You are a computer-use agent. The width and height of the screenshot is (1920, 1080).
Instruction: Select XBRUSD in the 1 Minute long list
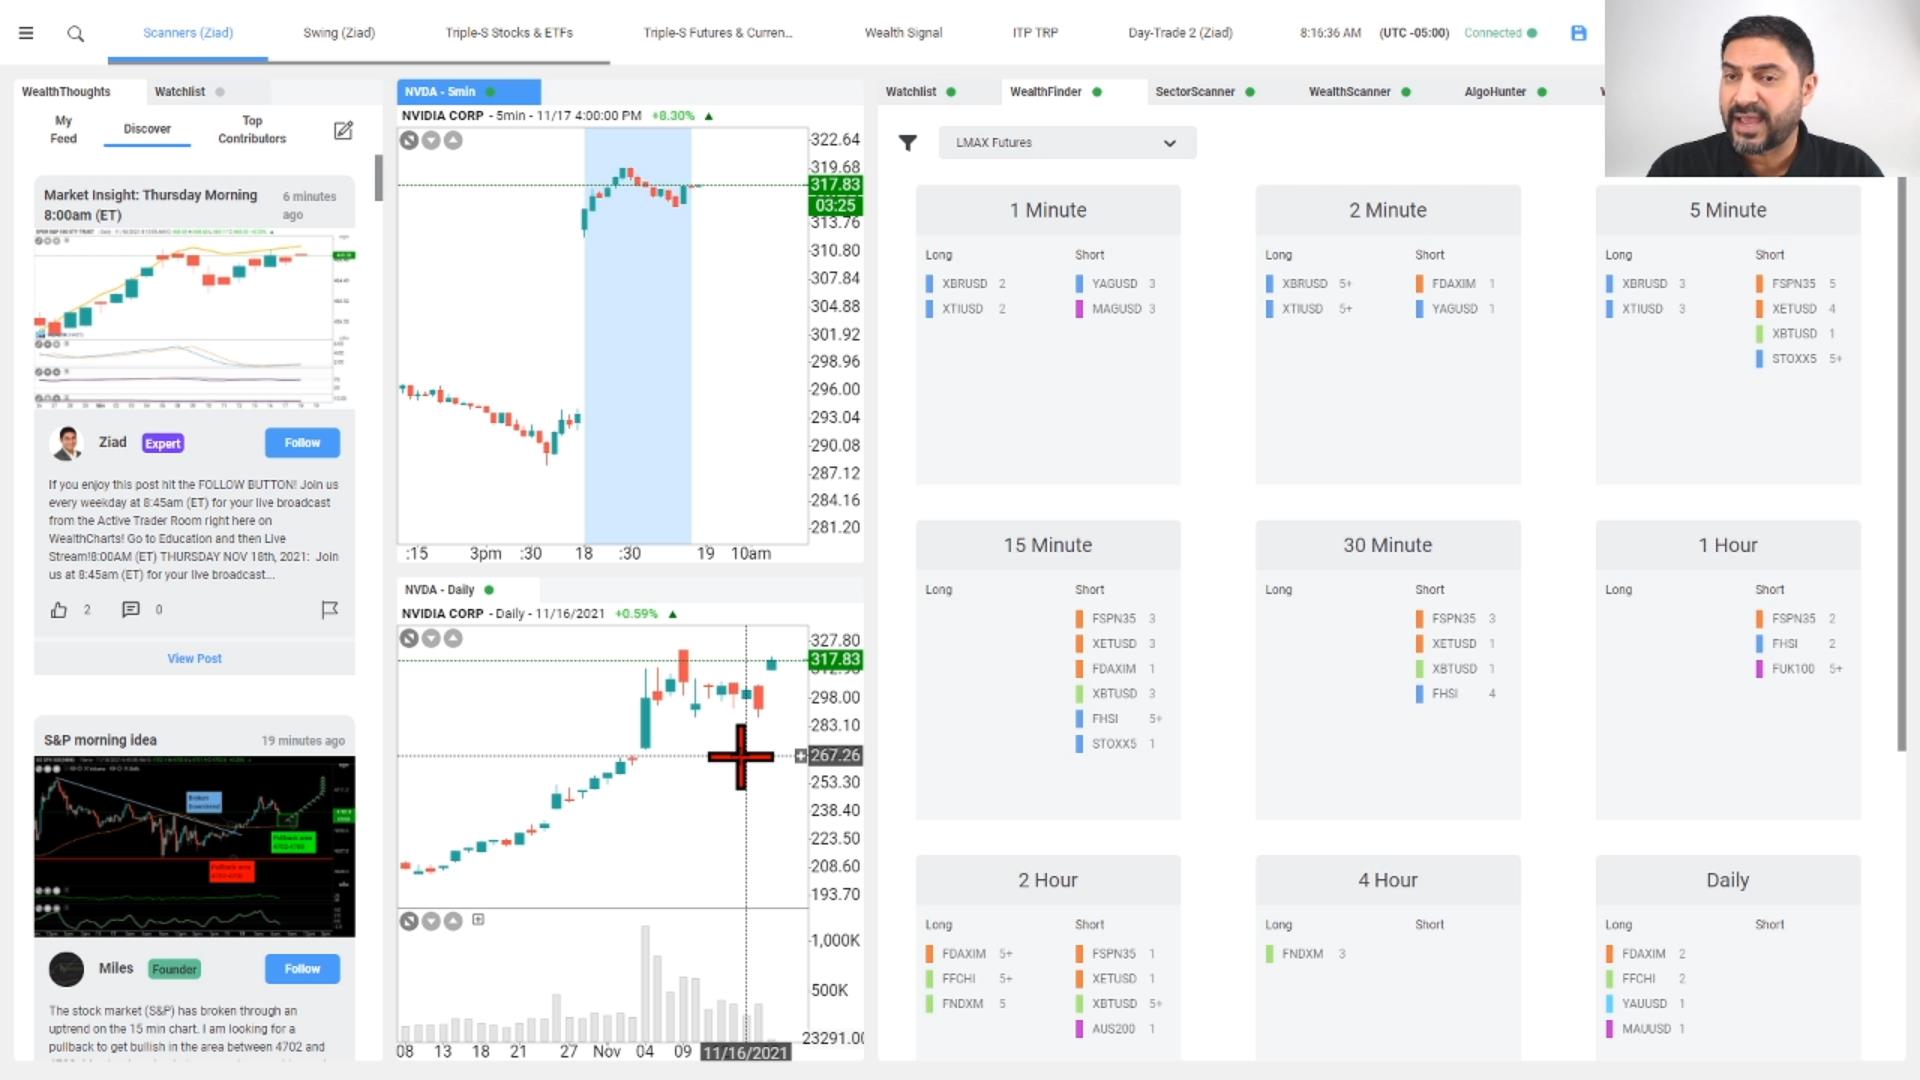[x=965, y=284]
